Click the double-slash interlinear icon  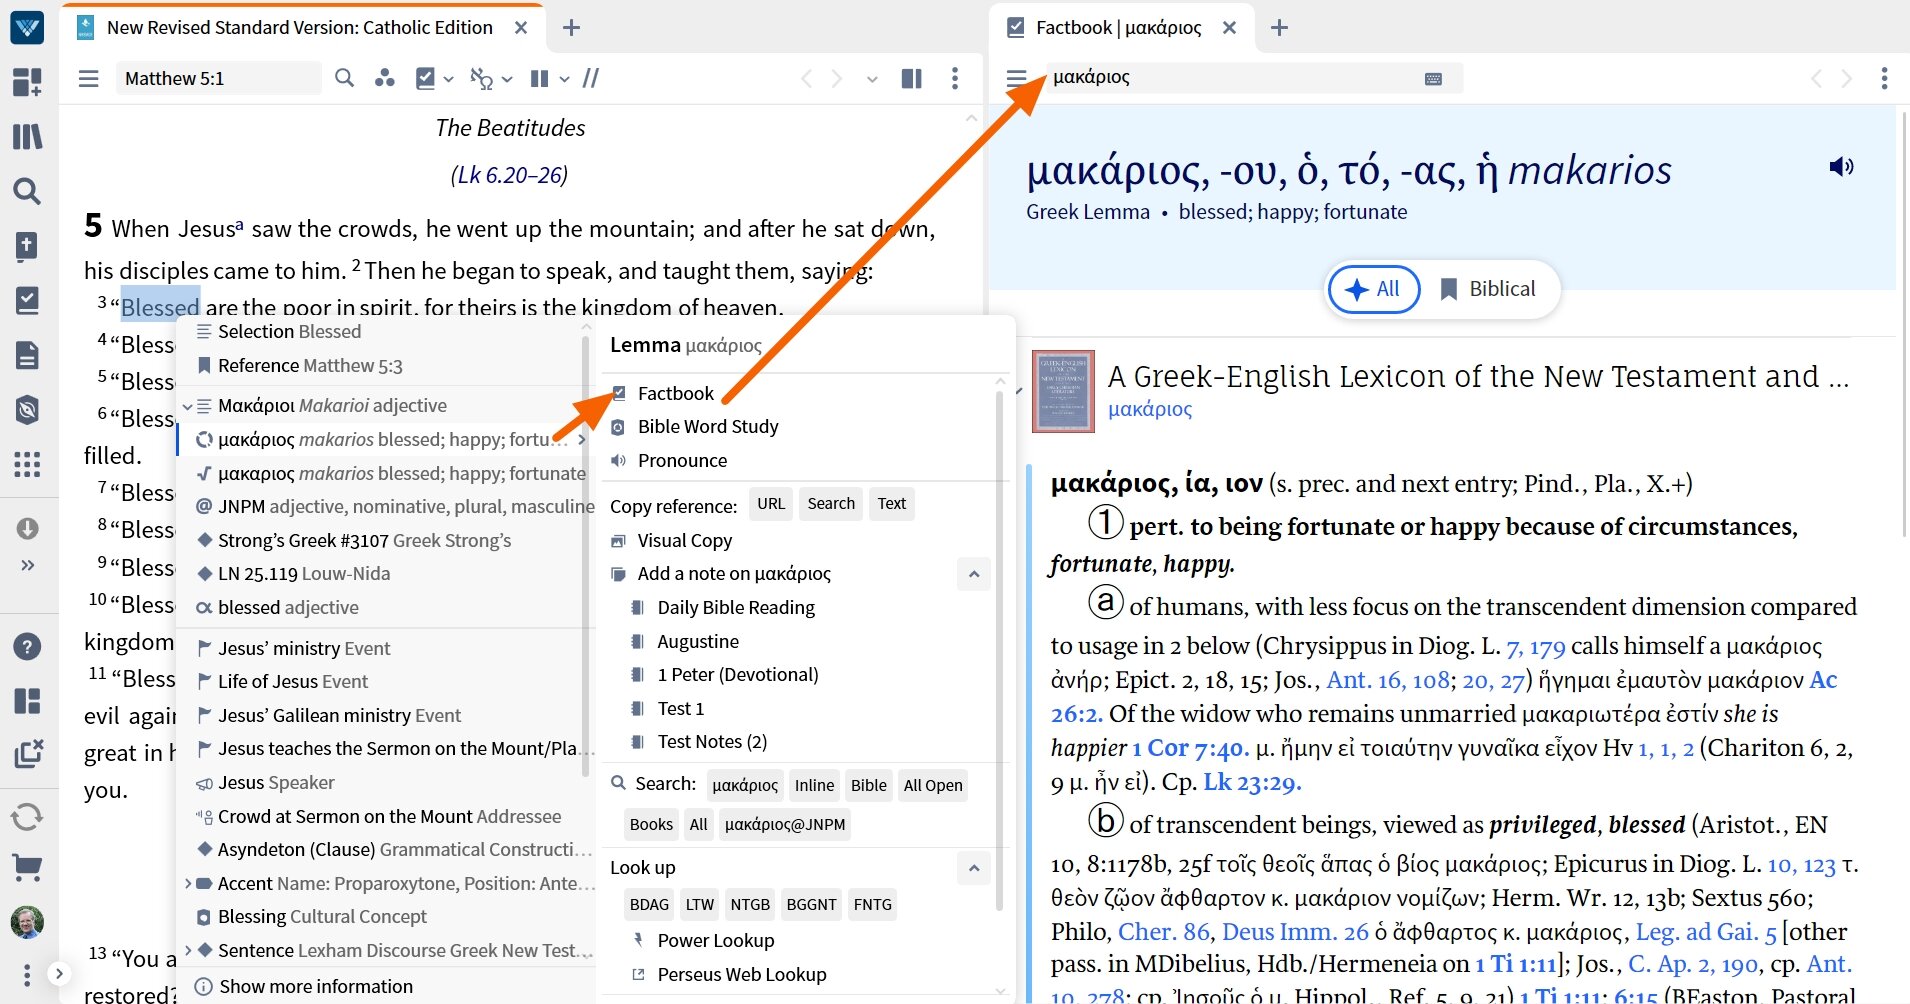click(x=592, y=78)
